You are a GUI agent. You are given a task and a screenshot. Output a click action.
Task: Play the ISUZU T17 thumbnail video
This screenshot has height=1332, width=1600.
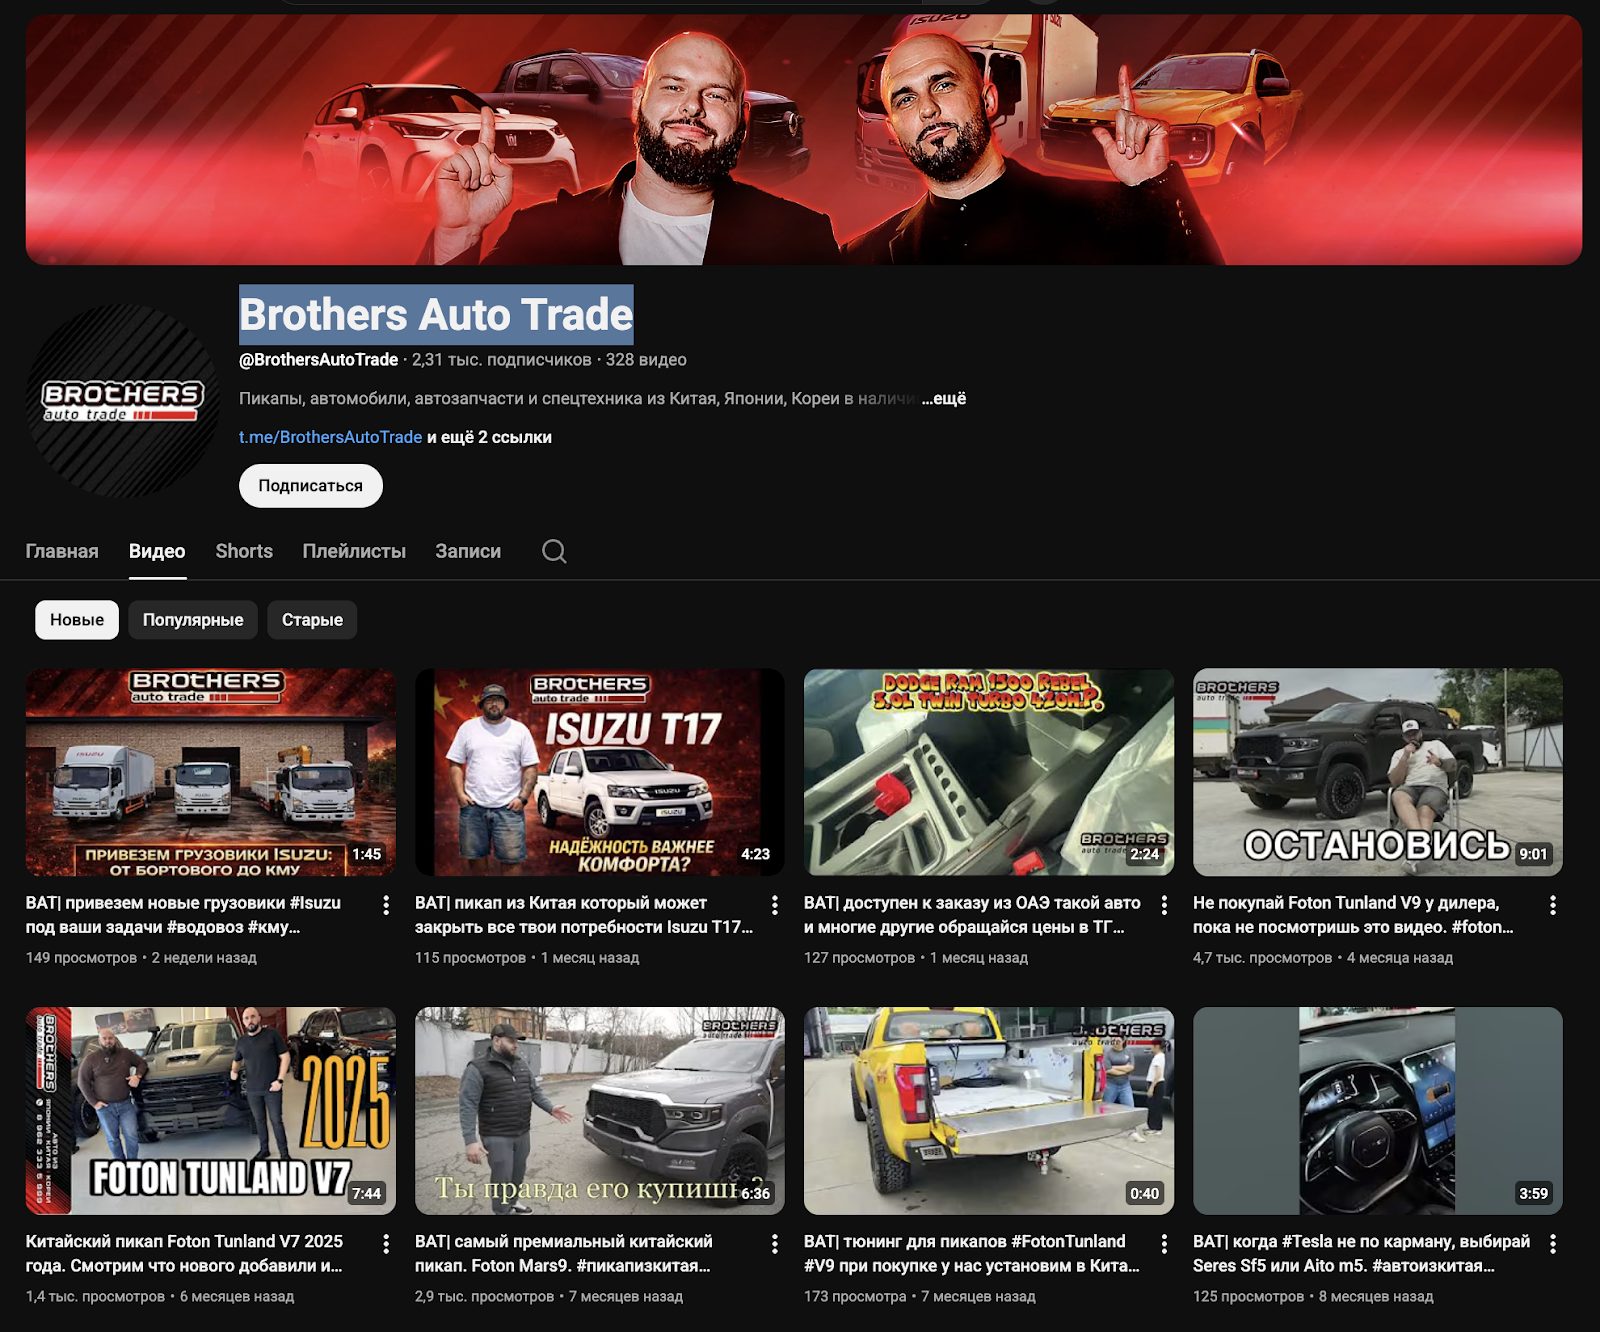point(600,772)
